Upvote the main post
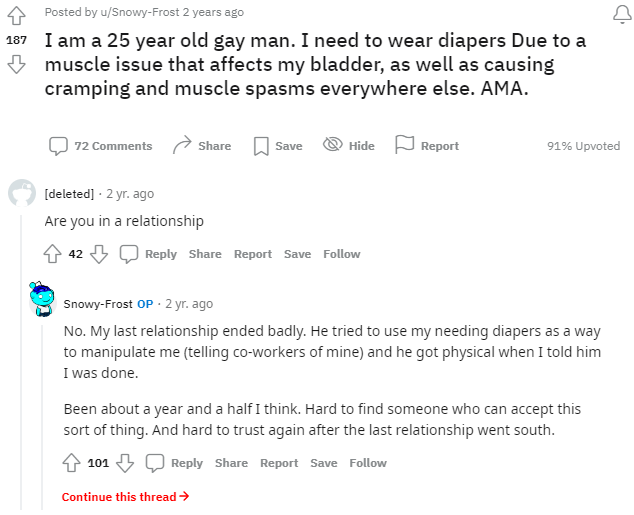 pos(16,16)
